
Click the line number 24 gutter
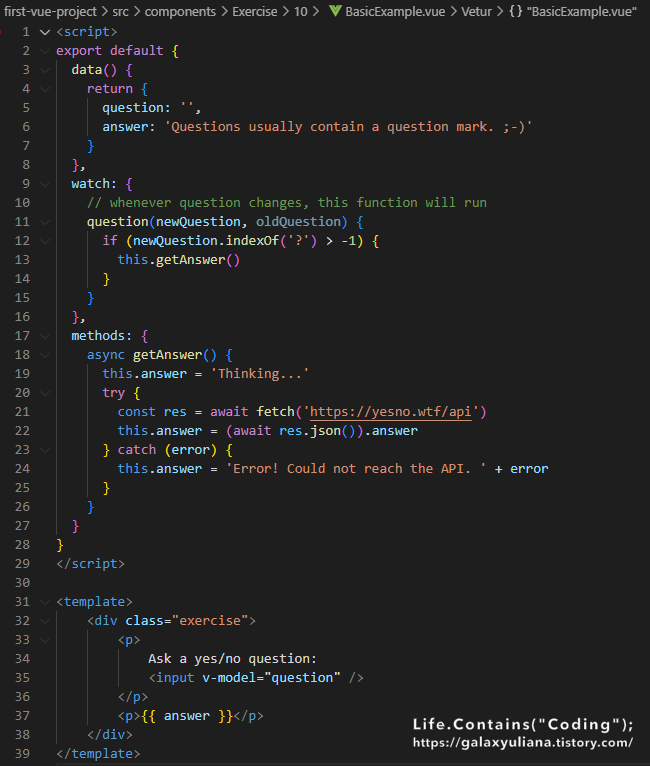click(x=22, y=469)
